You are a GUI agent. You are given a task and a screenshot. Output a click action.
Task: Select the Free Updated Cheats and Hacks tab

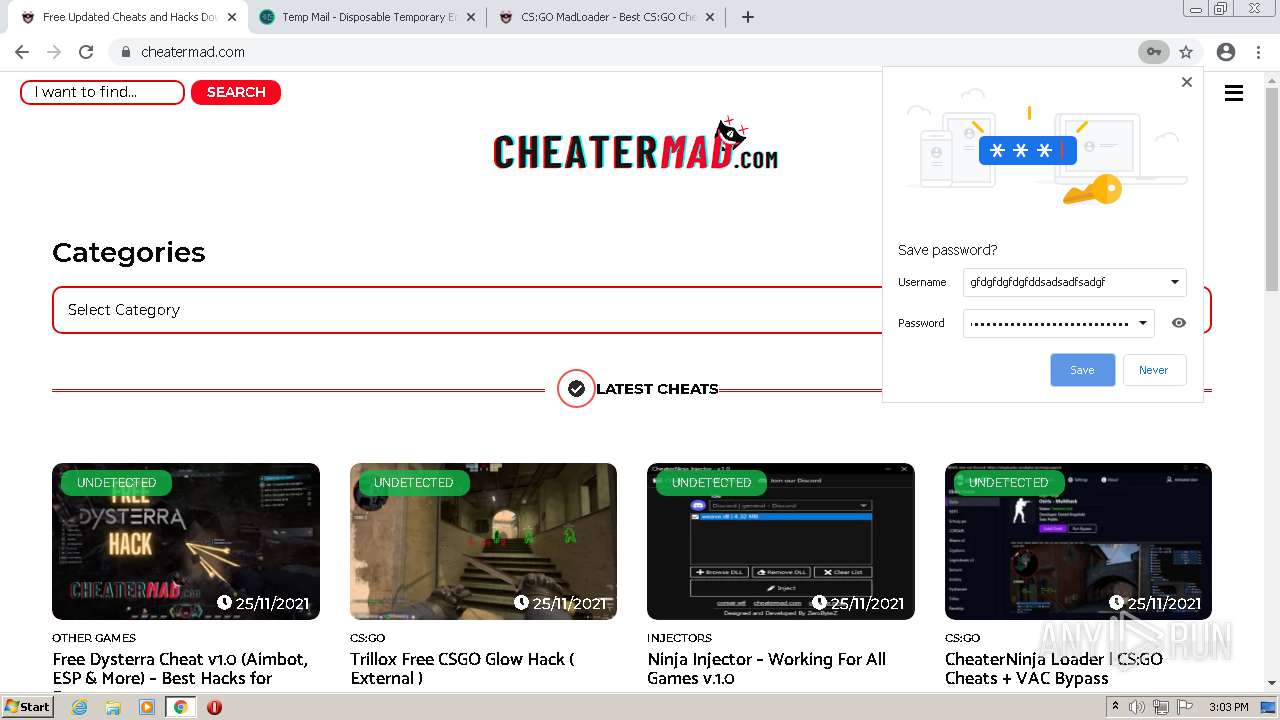click(x=130, y=17)
